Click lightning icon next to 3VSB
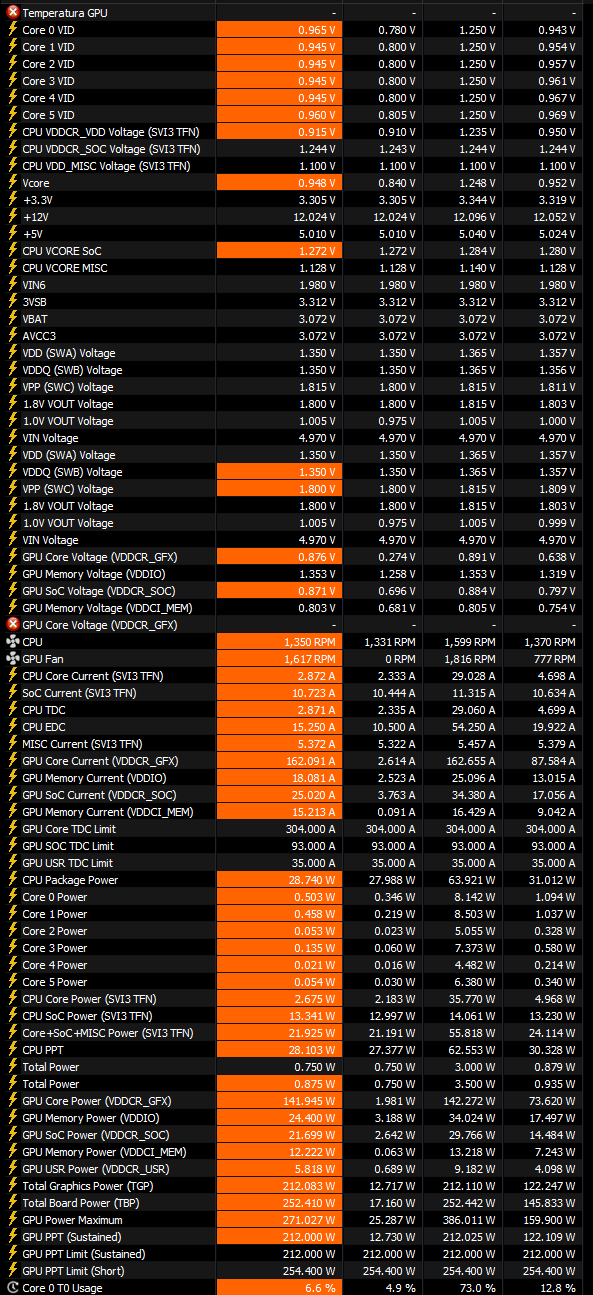The image size is (593, 1295). click(x=13, y=302)
